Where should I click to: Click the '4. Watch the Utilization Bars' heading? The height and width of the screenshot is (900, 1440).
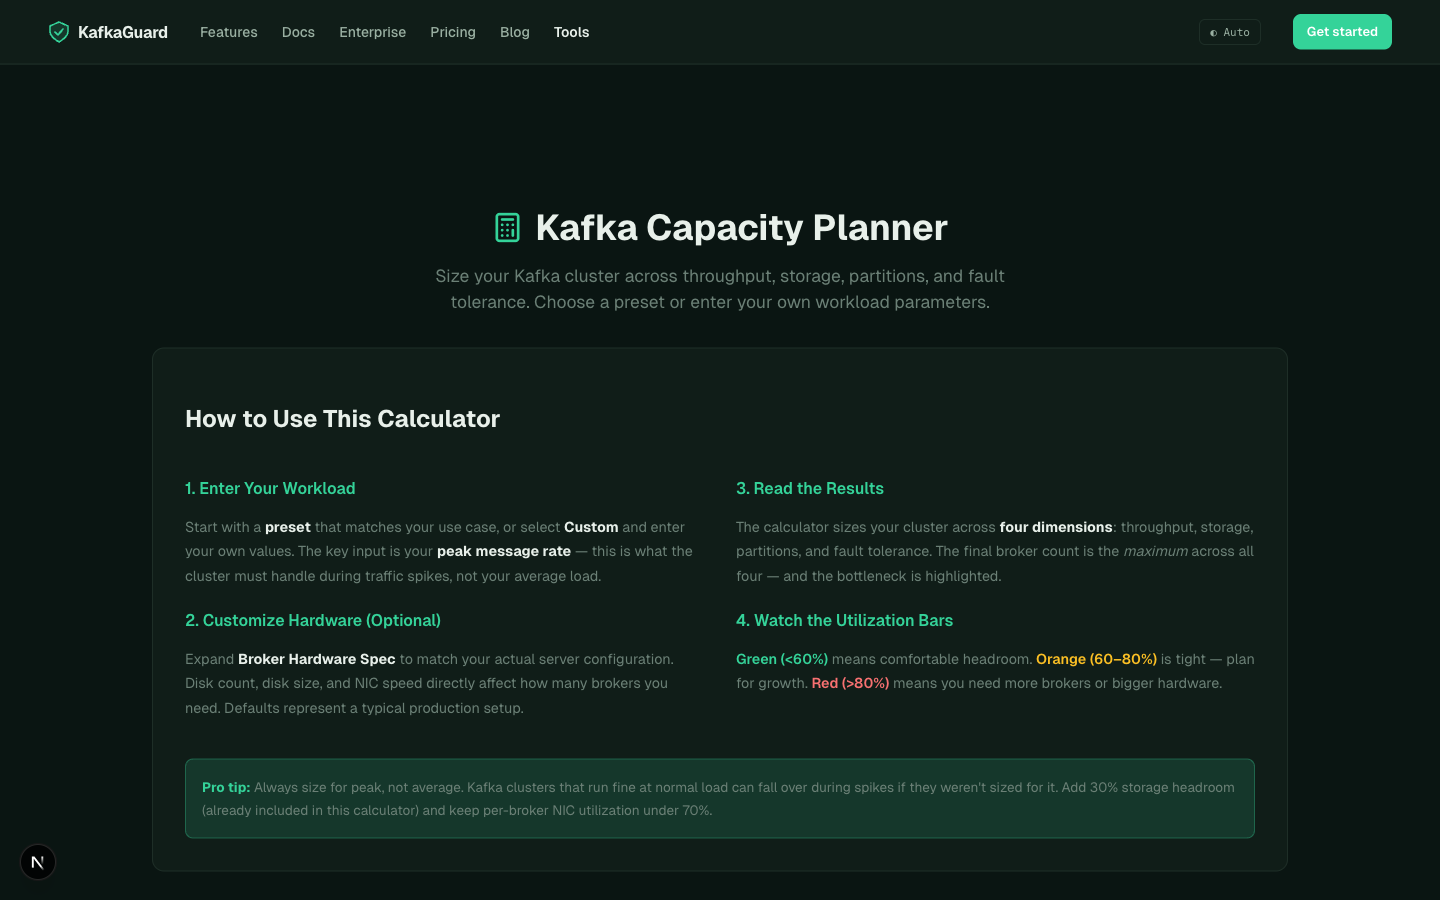[844, 620]
